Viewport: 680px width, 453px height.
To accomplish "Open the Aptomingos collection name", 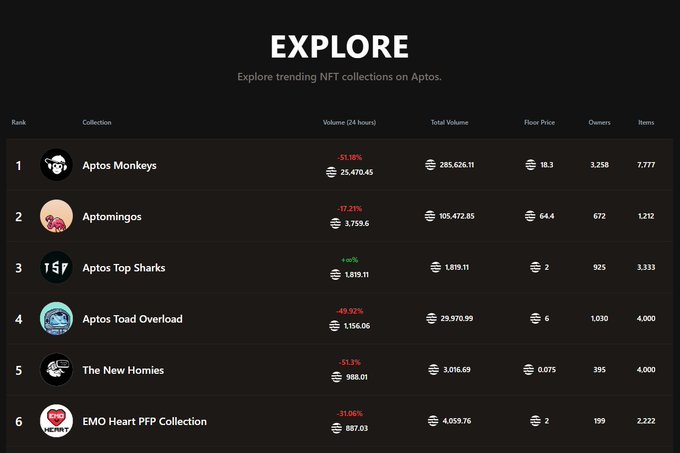I will click(x=112, y=217).
